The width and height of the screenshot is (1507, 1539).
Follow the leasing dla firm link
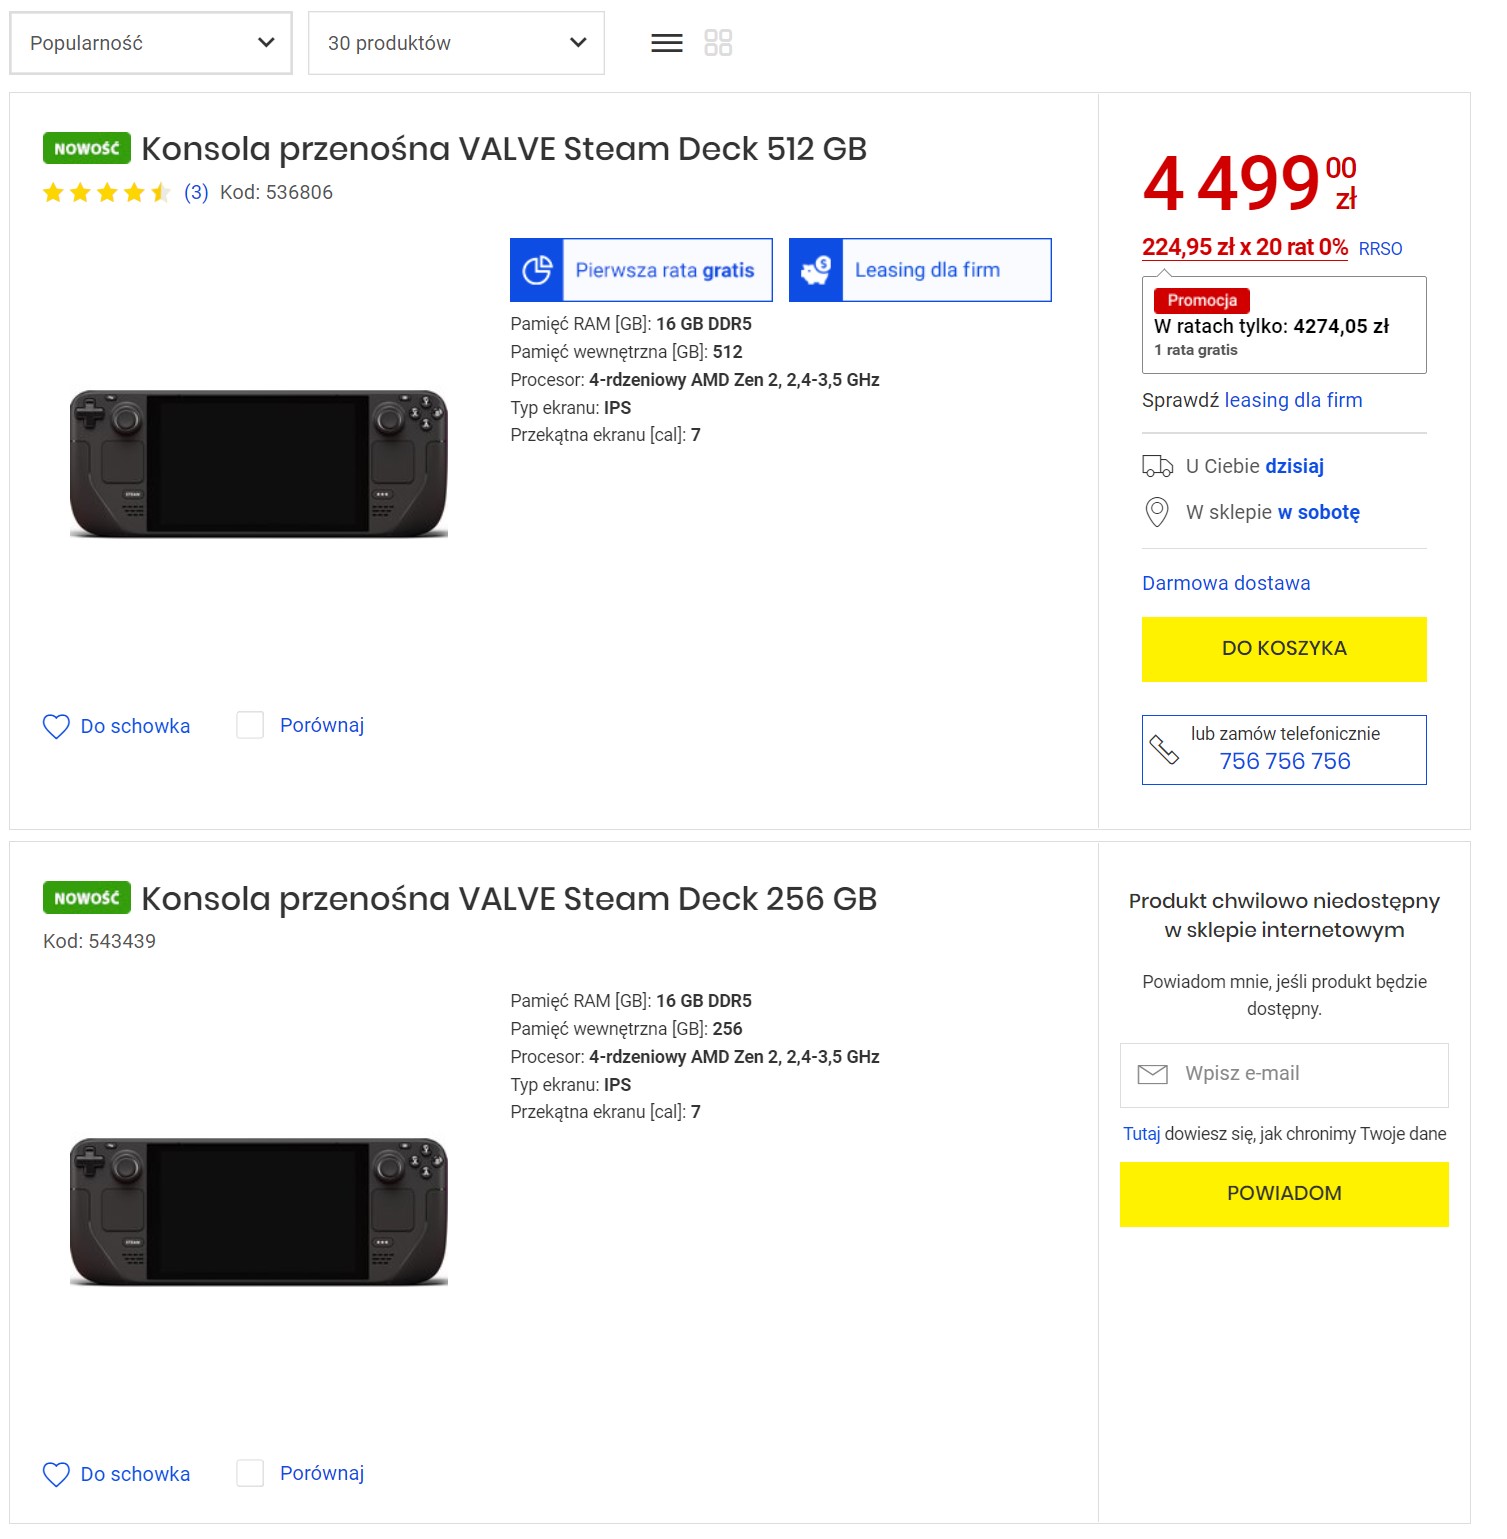click(x=1293, y=400)
